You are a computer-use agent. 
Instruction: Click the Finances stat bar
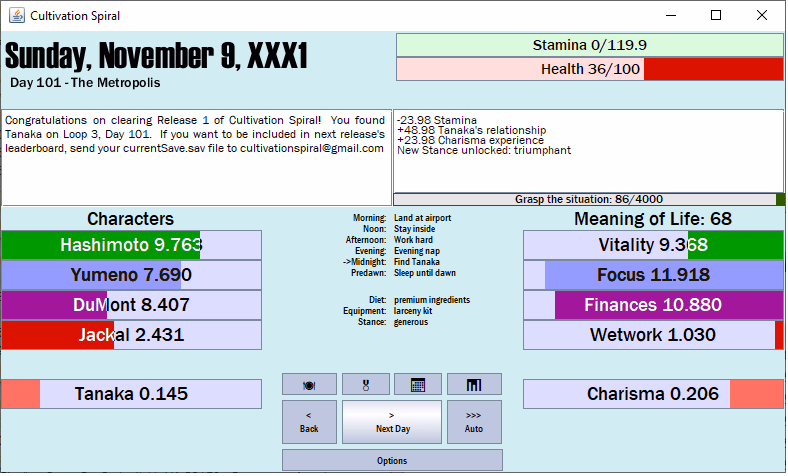click(653, 305)
